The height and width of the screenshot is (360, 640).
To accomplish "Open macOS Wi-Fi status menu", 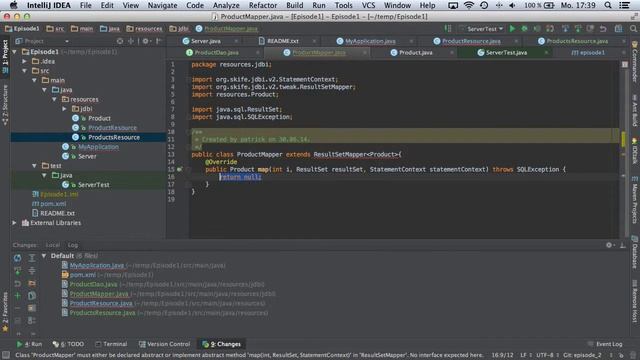I will point(469,5).
